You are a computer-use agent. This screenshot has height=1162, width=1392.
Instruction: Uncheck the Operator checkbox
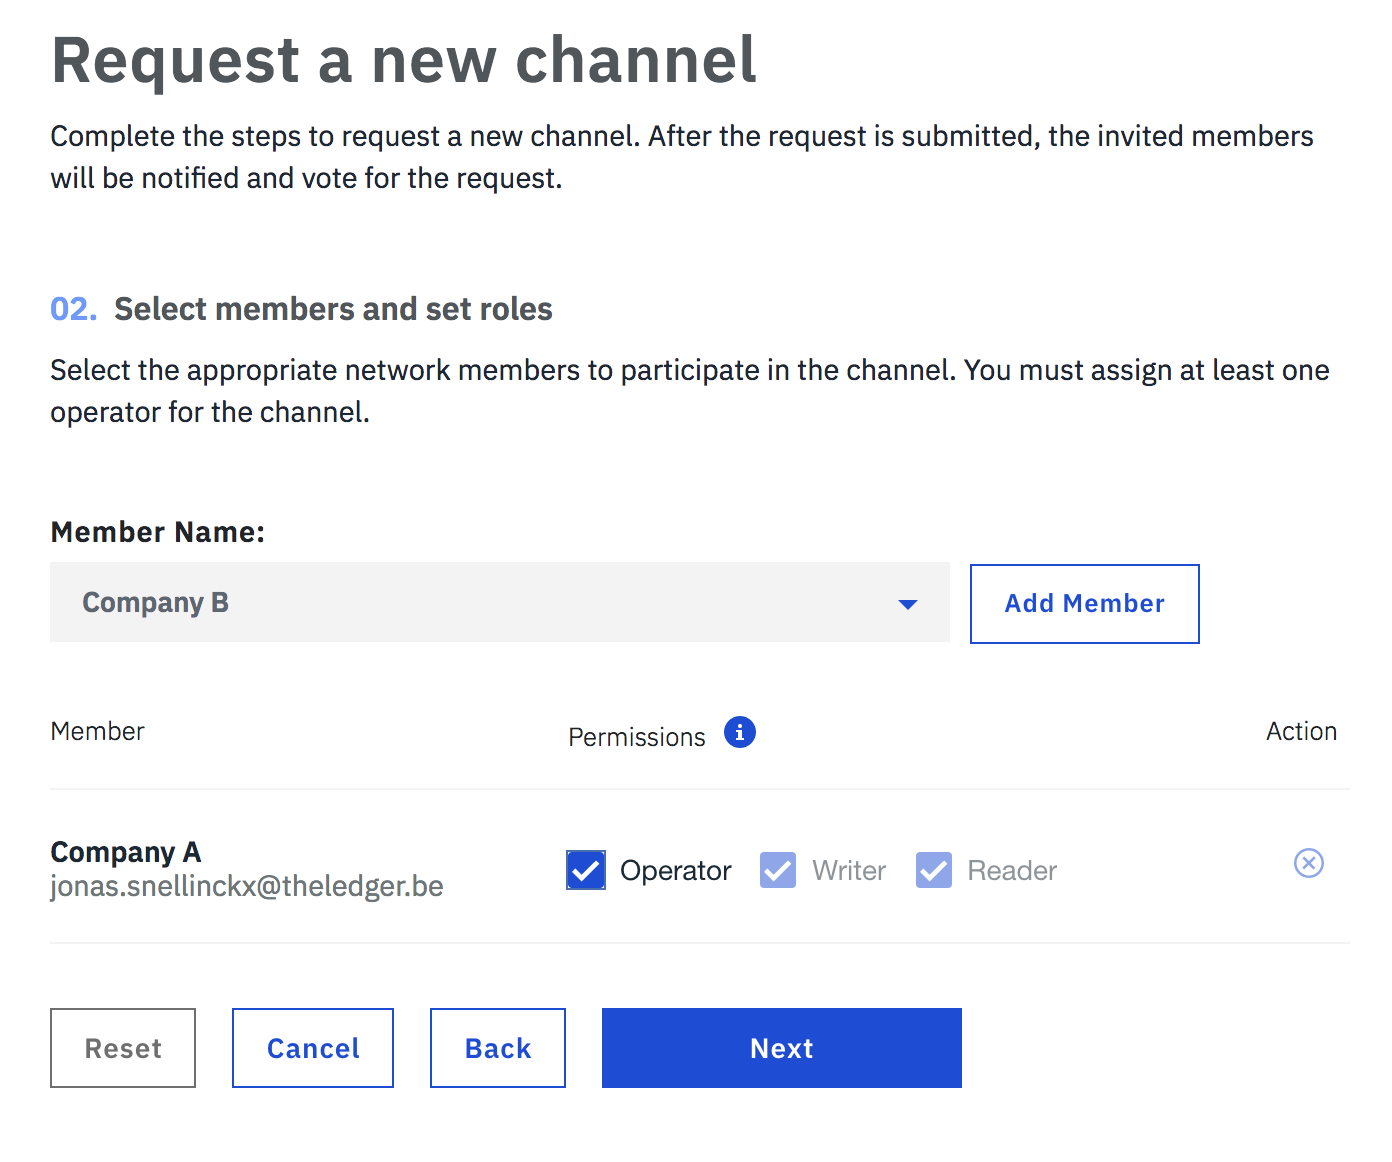(586, 870)
